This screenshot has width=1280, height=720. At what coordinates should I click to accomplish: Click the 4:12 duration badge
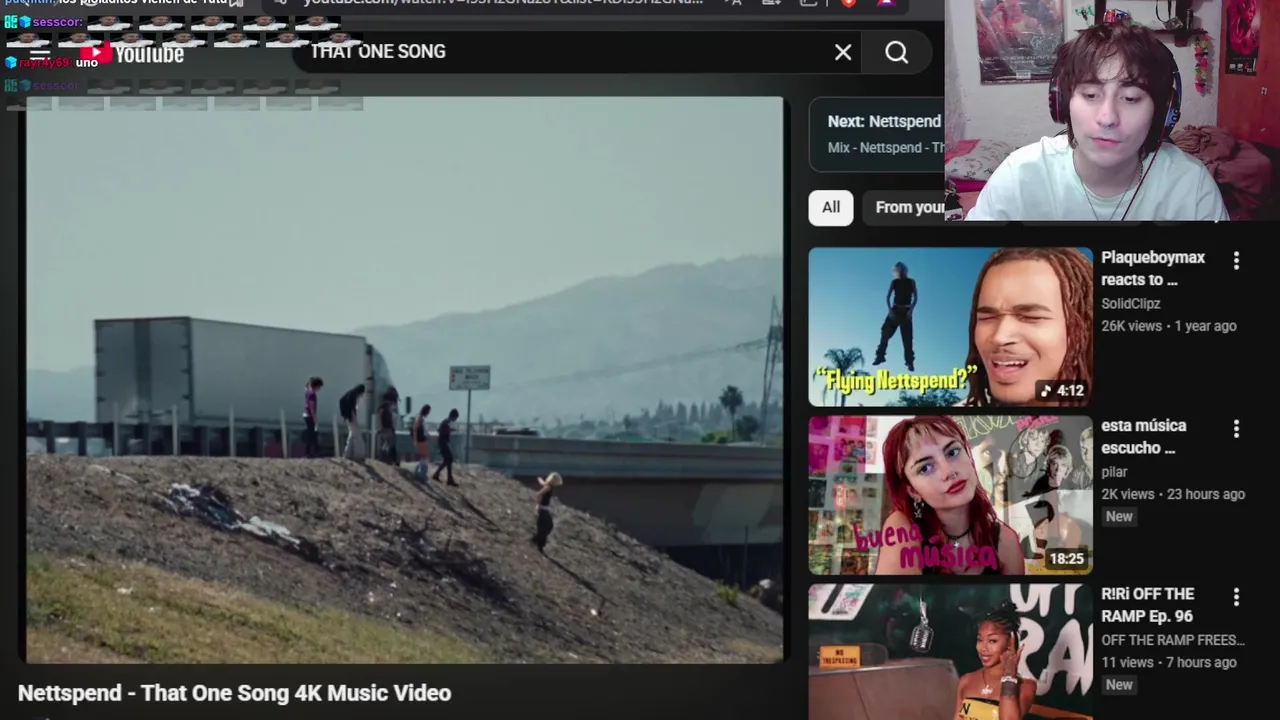click(1062, 390)
